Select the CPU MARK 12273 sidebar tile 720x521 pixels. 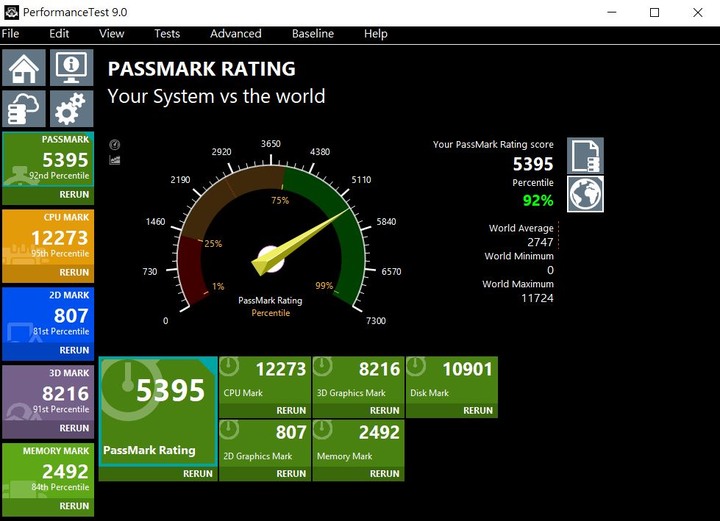[48, 237]
